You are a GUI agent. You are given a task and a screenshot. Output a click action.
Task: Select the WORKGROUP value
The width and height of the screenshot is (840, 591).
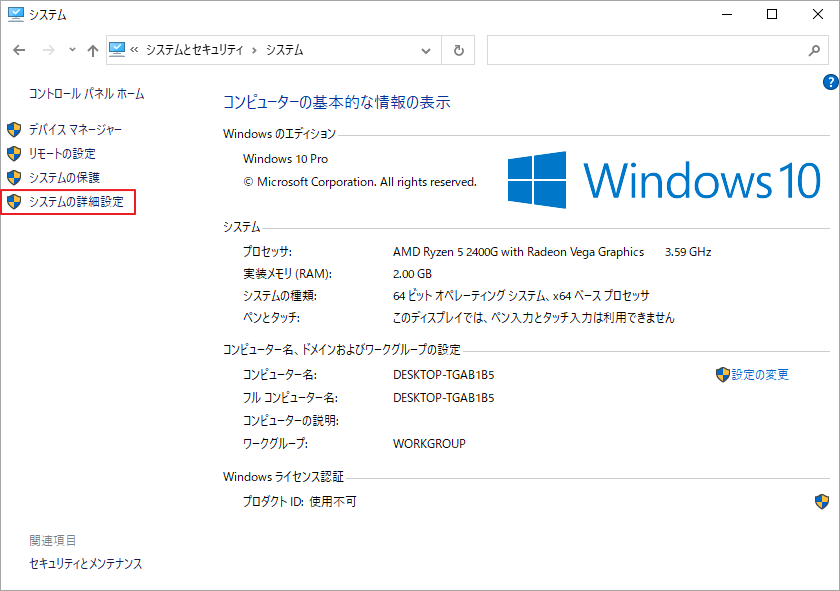(x=429, y=444)
